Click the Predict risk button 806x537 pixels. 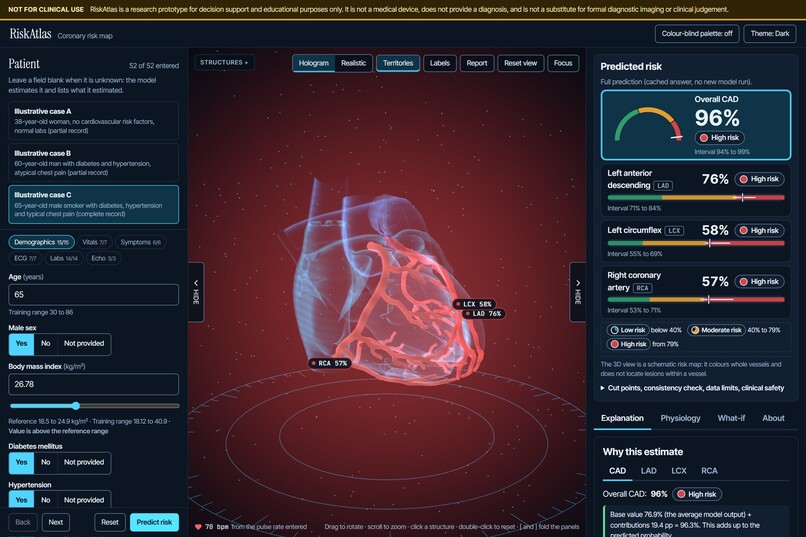point(154,522)
